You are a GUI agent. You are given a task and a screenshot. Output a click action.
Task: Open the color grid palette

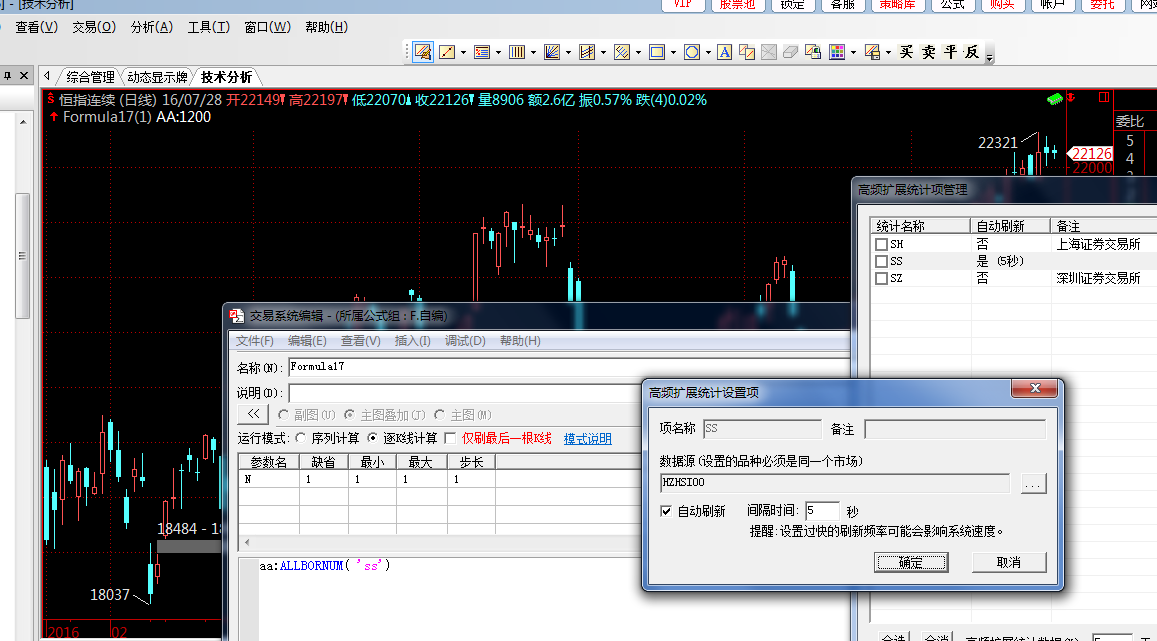[836, 52]
